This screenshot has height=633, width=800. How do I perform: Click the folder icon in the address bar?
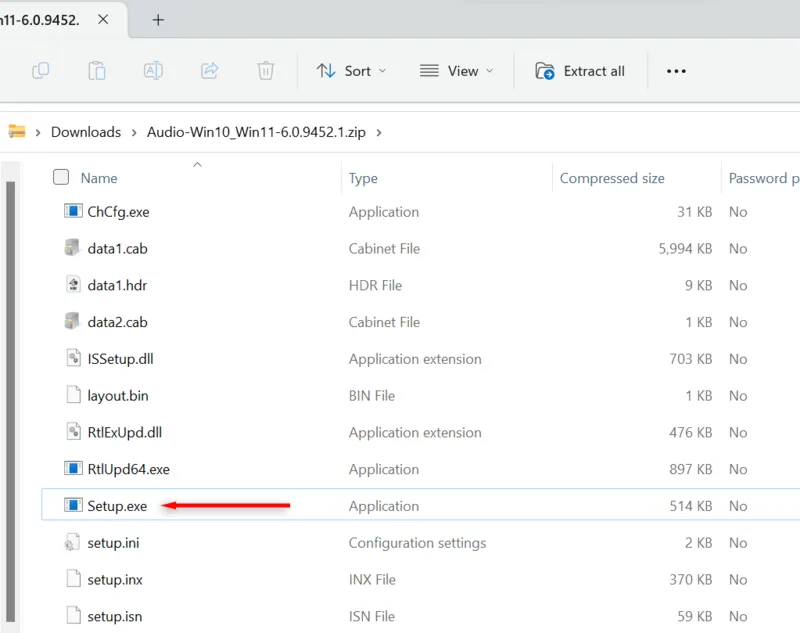18,131
